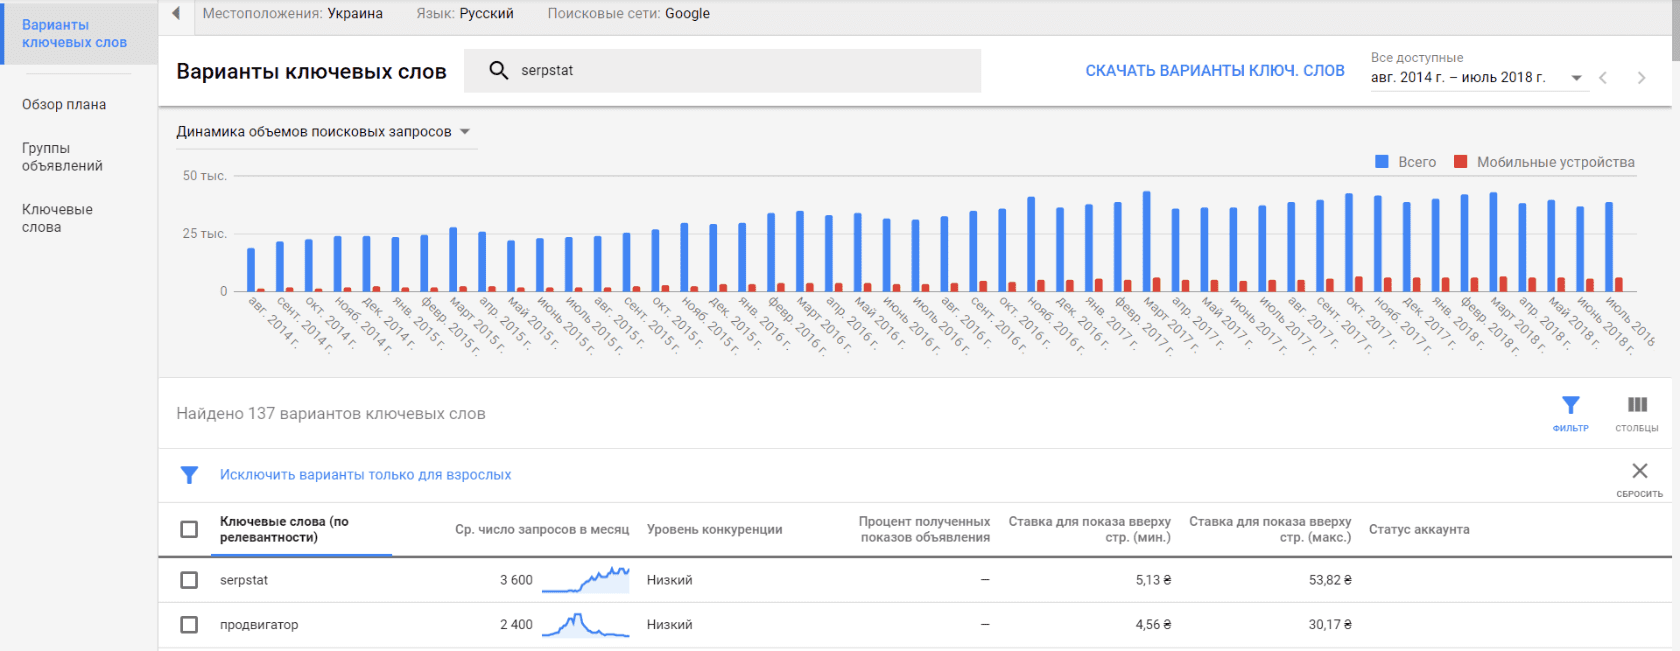Focus the serpstat keyword search field

[x=722, y=70]
